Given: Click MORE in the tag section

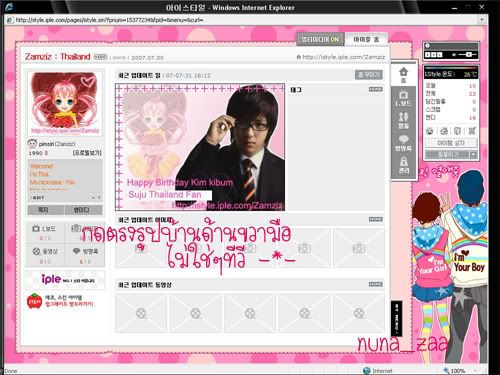Looking at the screenshot, I should [375, 89].
